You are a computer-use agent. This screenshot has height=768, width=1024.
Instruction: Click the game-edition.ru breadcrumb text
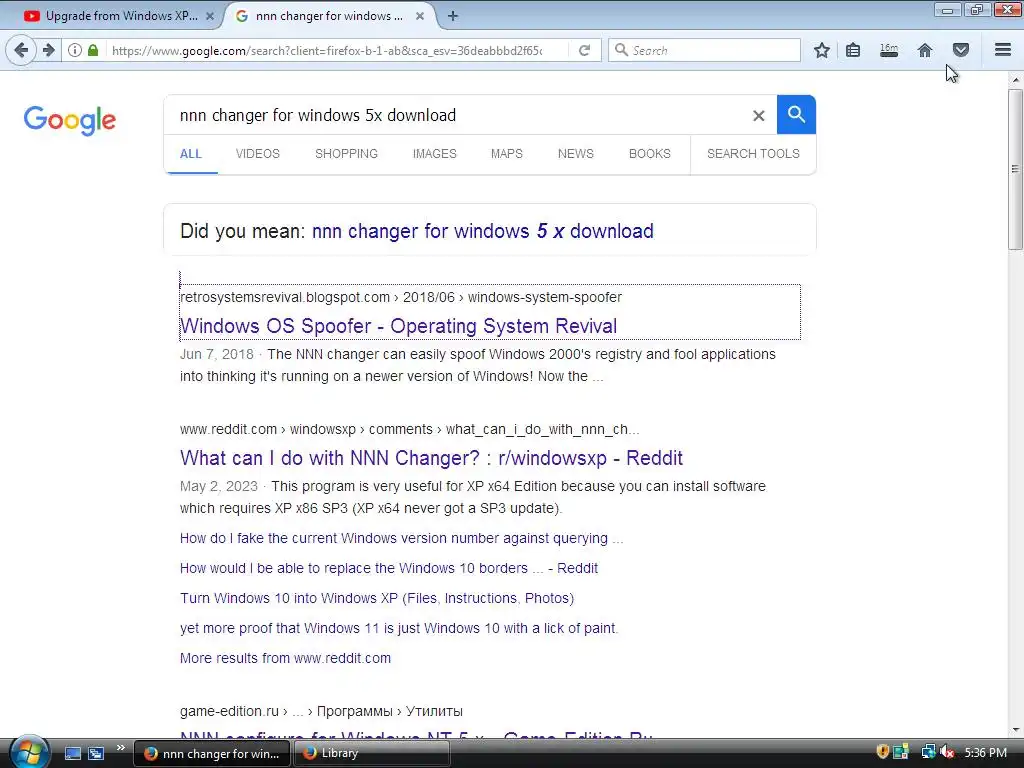coord(321,711)
